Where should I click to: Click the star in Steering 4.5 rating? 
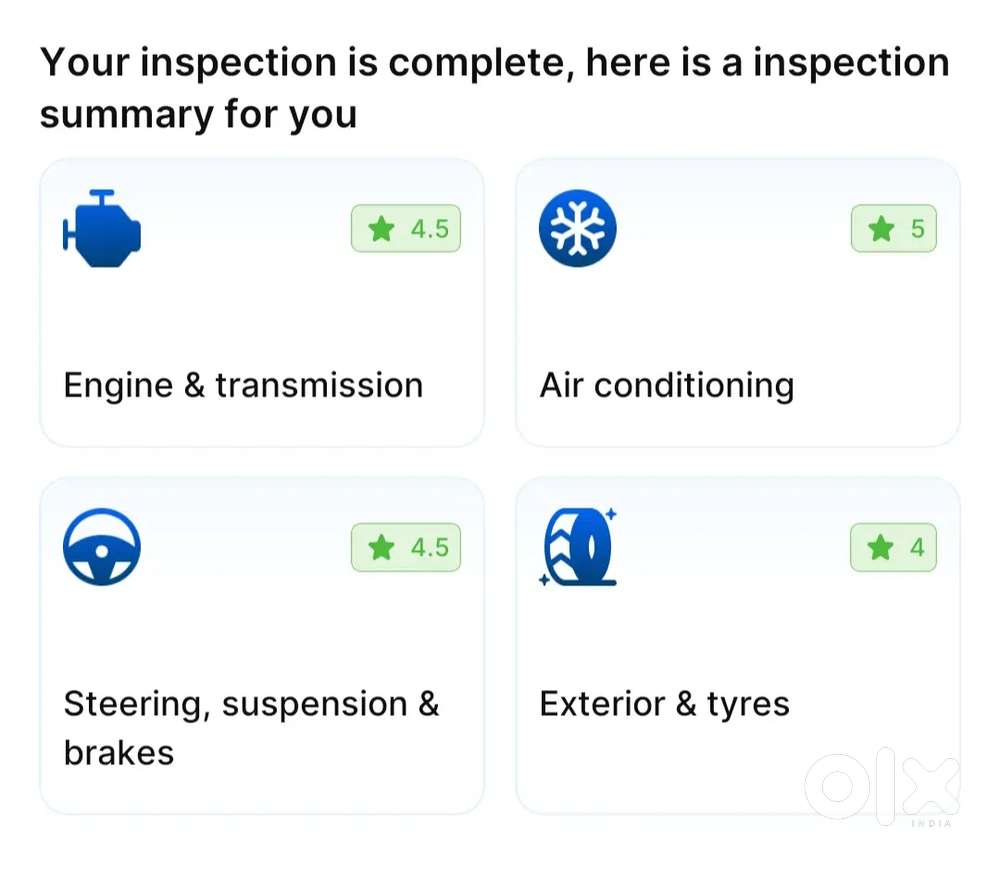[381, 548]
